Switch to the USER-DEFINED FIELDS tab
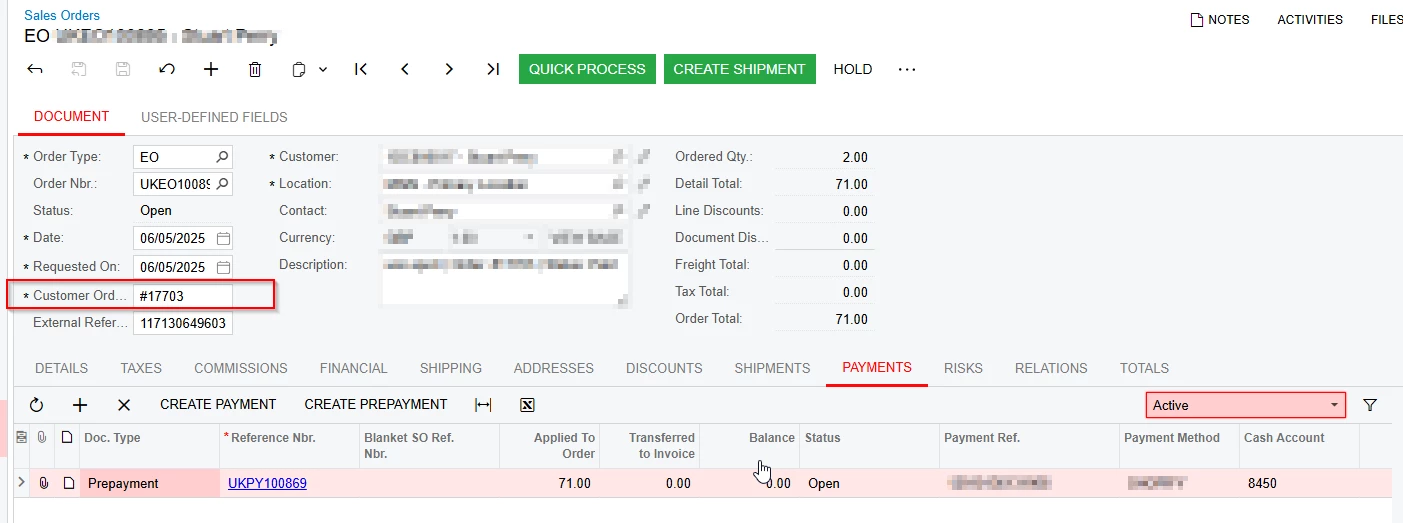Viewport: 1403px width, 523px height. [214, 117]
